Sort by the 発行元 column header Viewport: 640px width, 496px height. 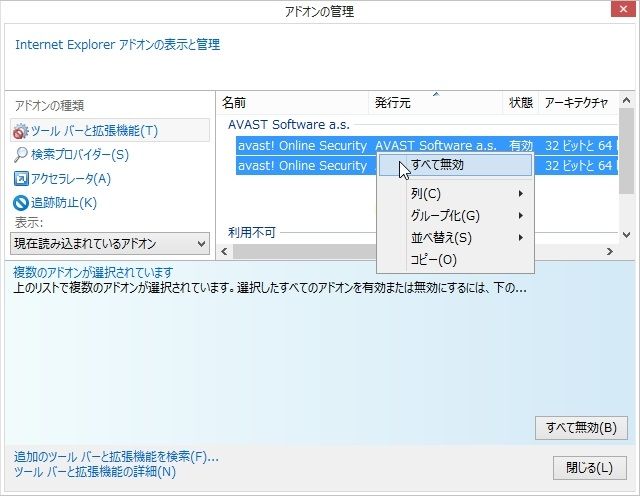tap(436, 102)
